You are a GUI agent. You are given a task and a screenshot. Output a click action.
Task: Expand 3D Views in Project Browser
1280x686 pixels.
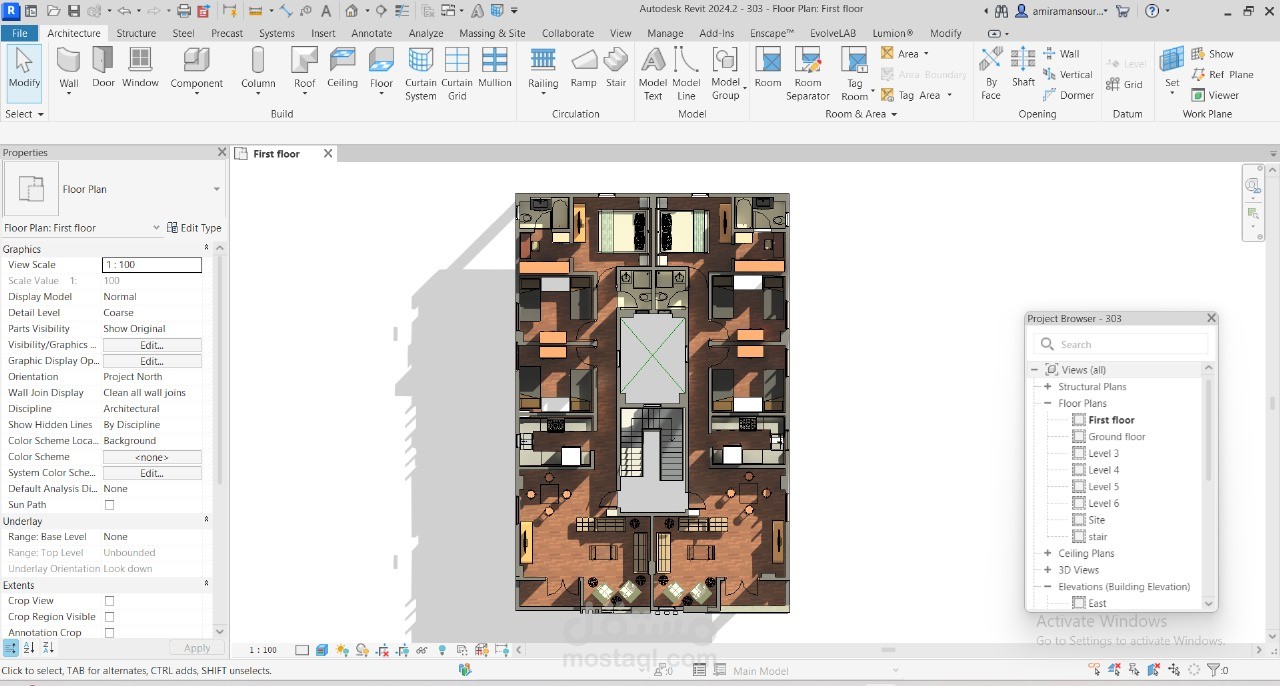pos(1048,570)
